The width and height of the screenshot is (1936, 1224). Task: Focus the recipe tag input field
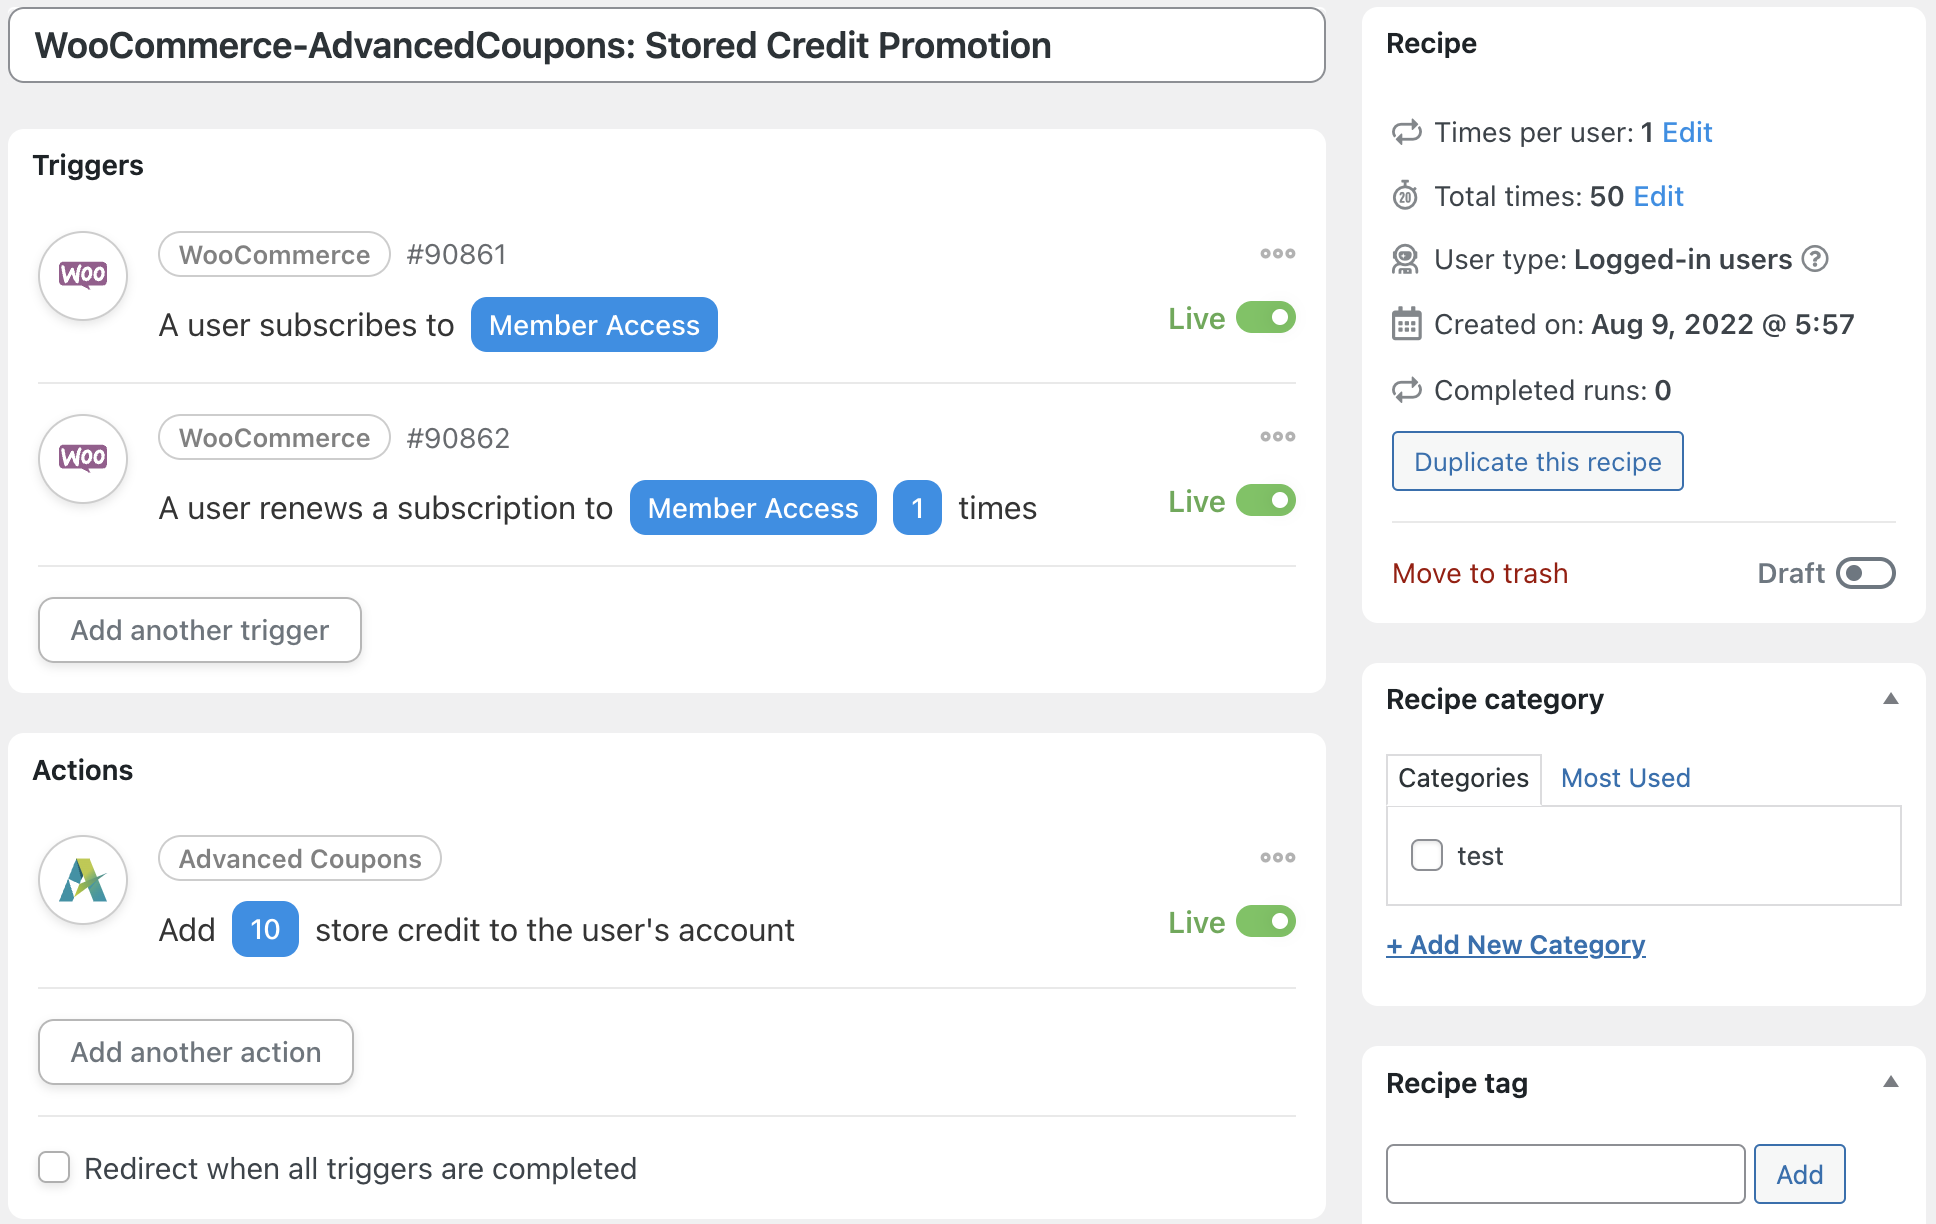1566,1174
